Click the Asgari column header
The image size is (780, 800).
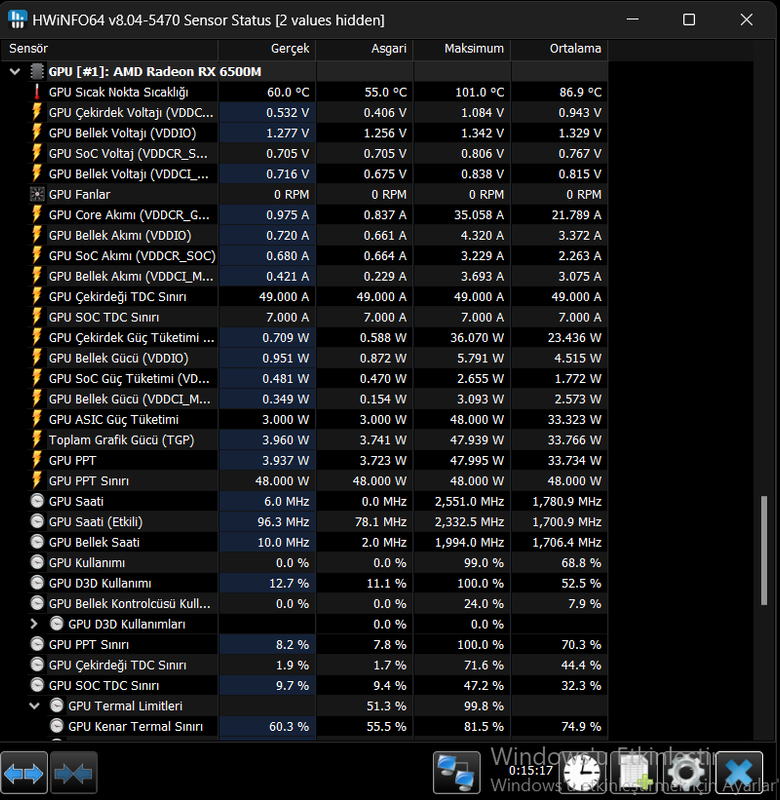pyautogui.click(x=364, y=48)
